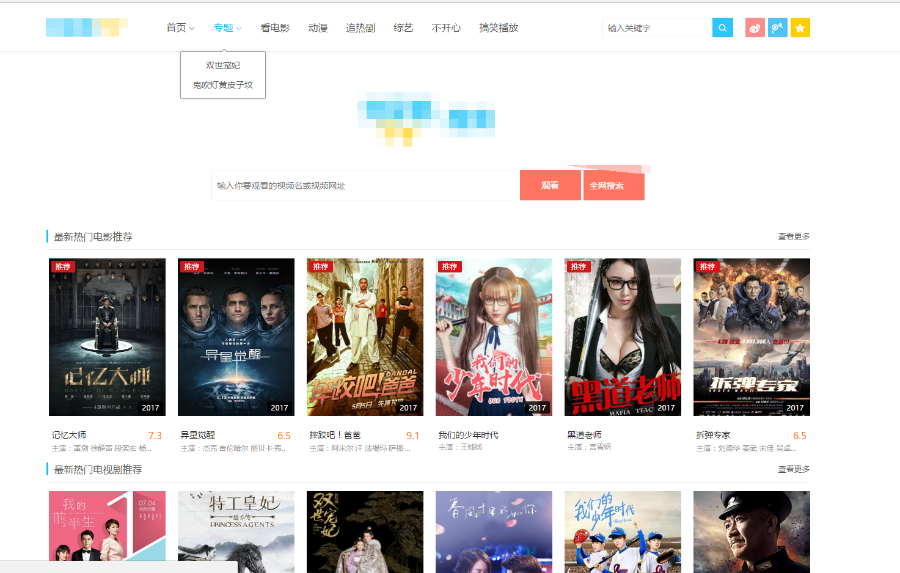
Task: Open the 看电影 navigation tab
Action: click(275, 28)
